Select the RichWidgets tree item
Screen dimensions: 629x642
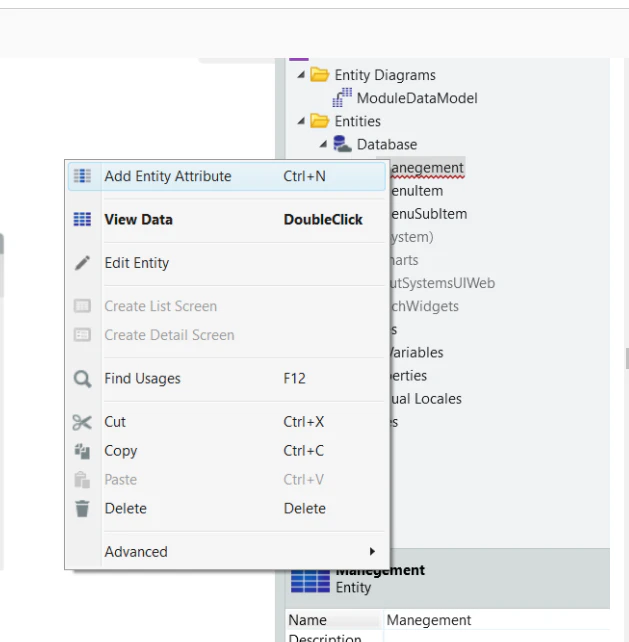click(424, 306)
